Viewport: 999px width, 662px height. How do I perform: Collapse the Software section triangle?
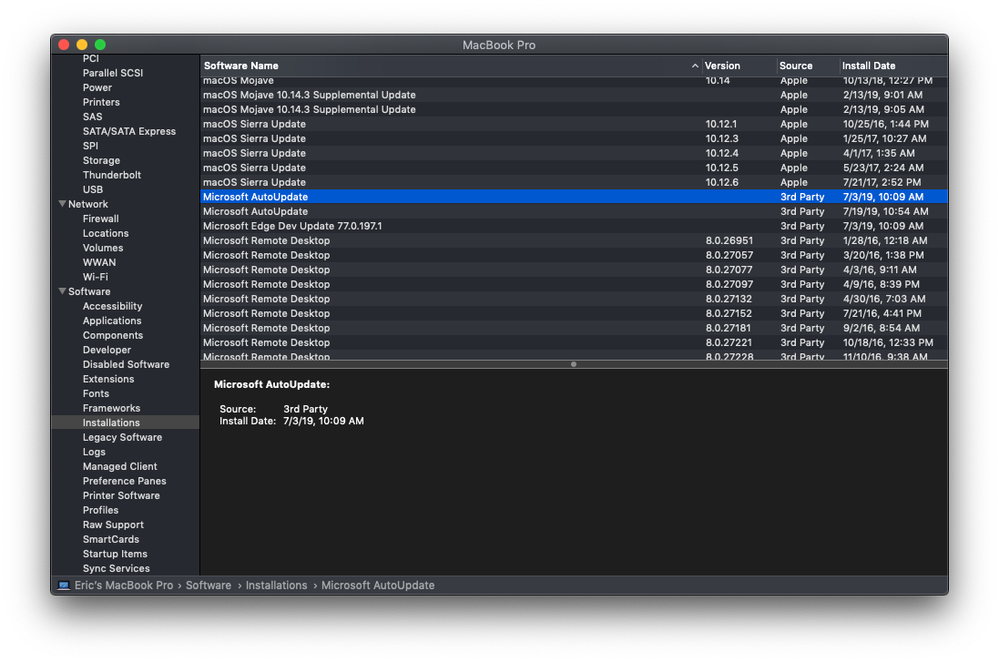(x=62, y=291)
